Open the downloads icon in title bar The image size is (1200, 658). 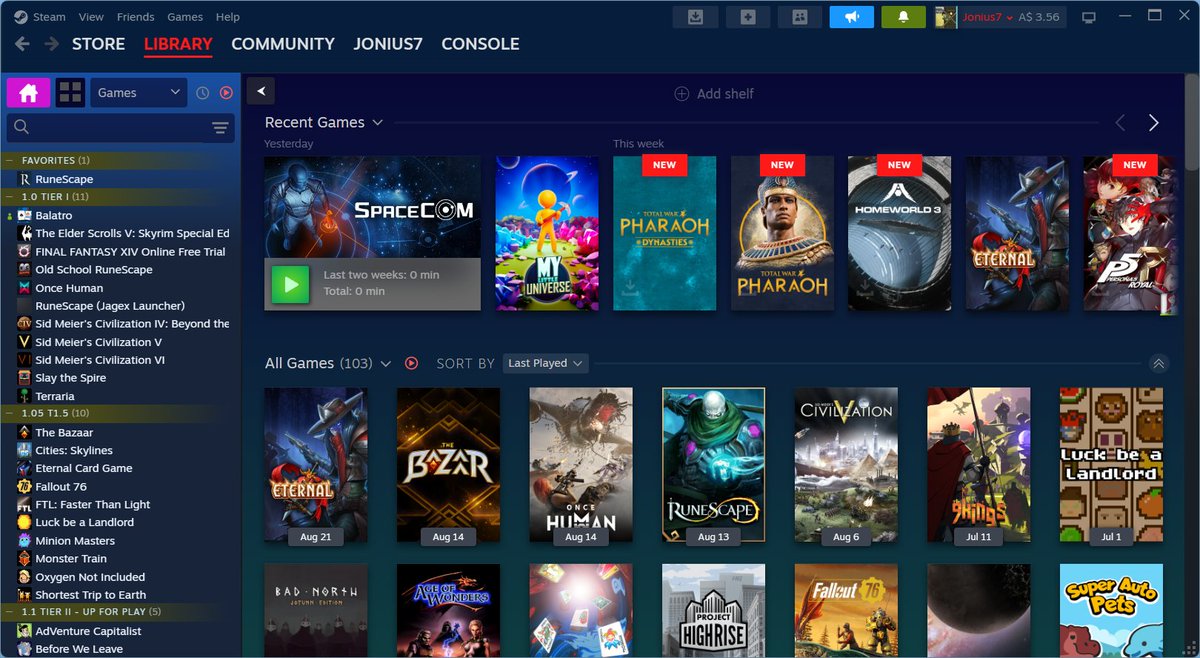(695, 17)
